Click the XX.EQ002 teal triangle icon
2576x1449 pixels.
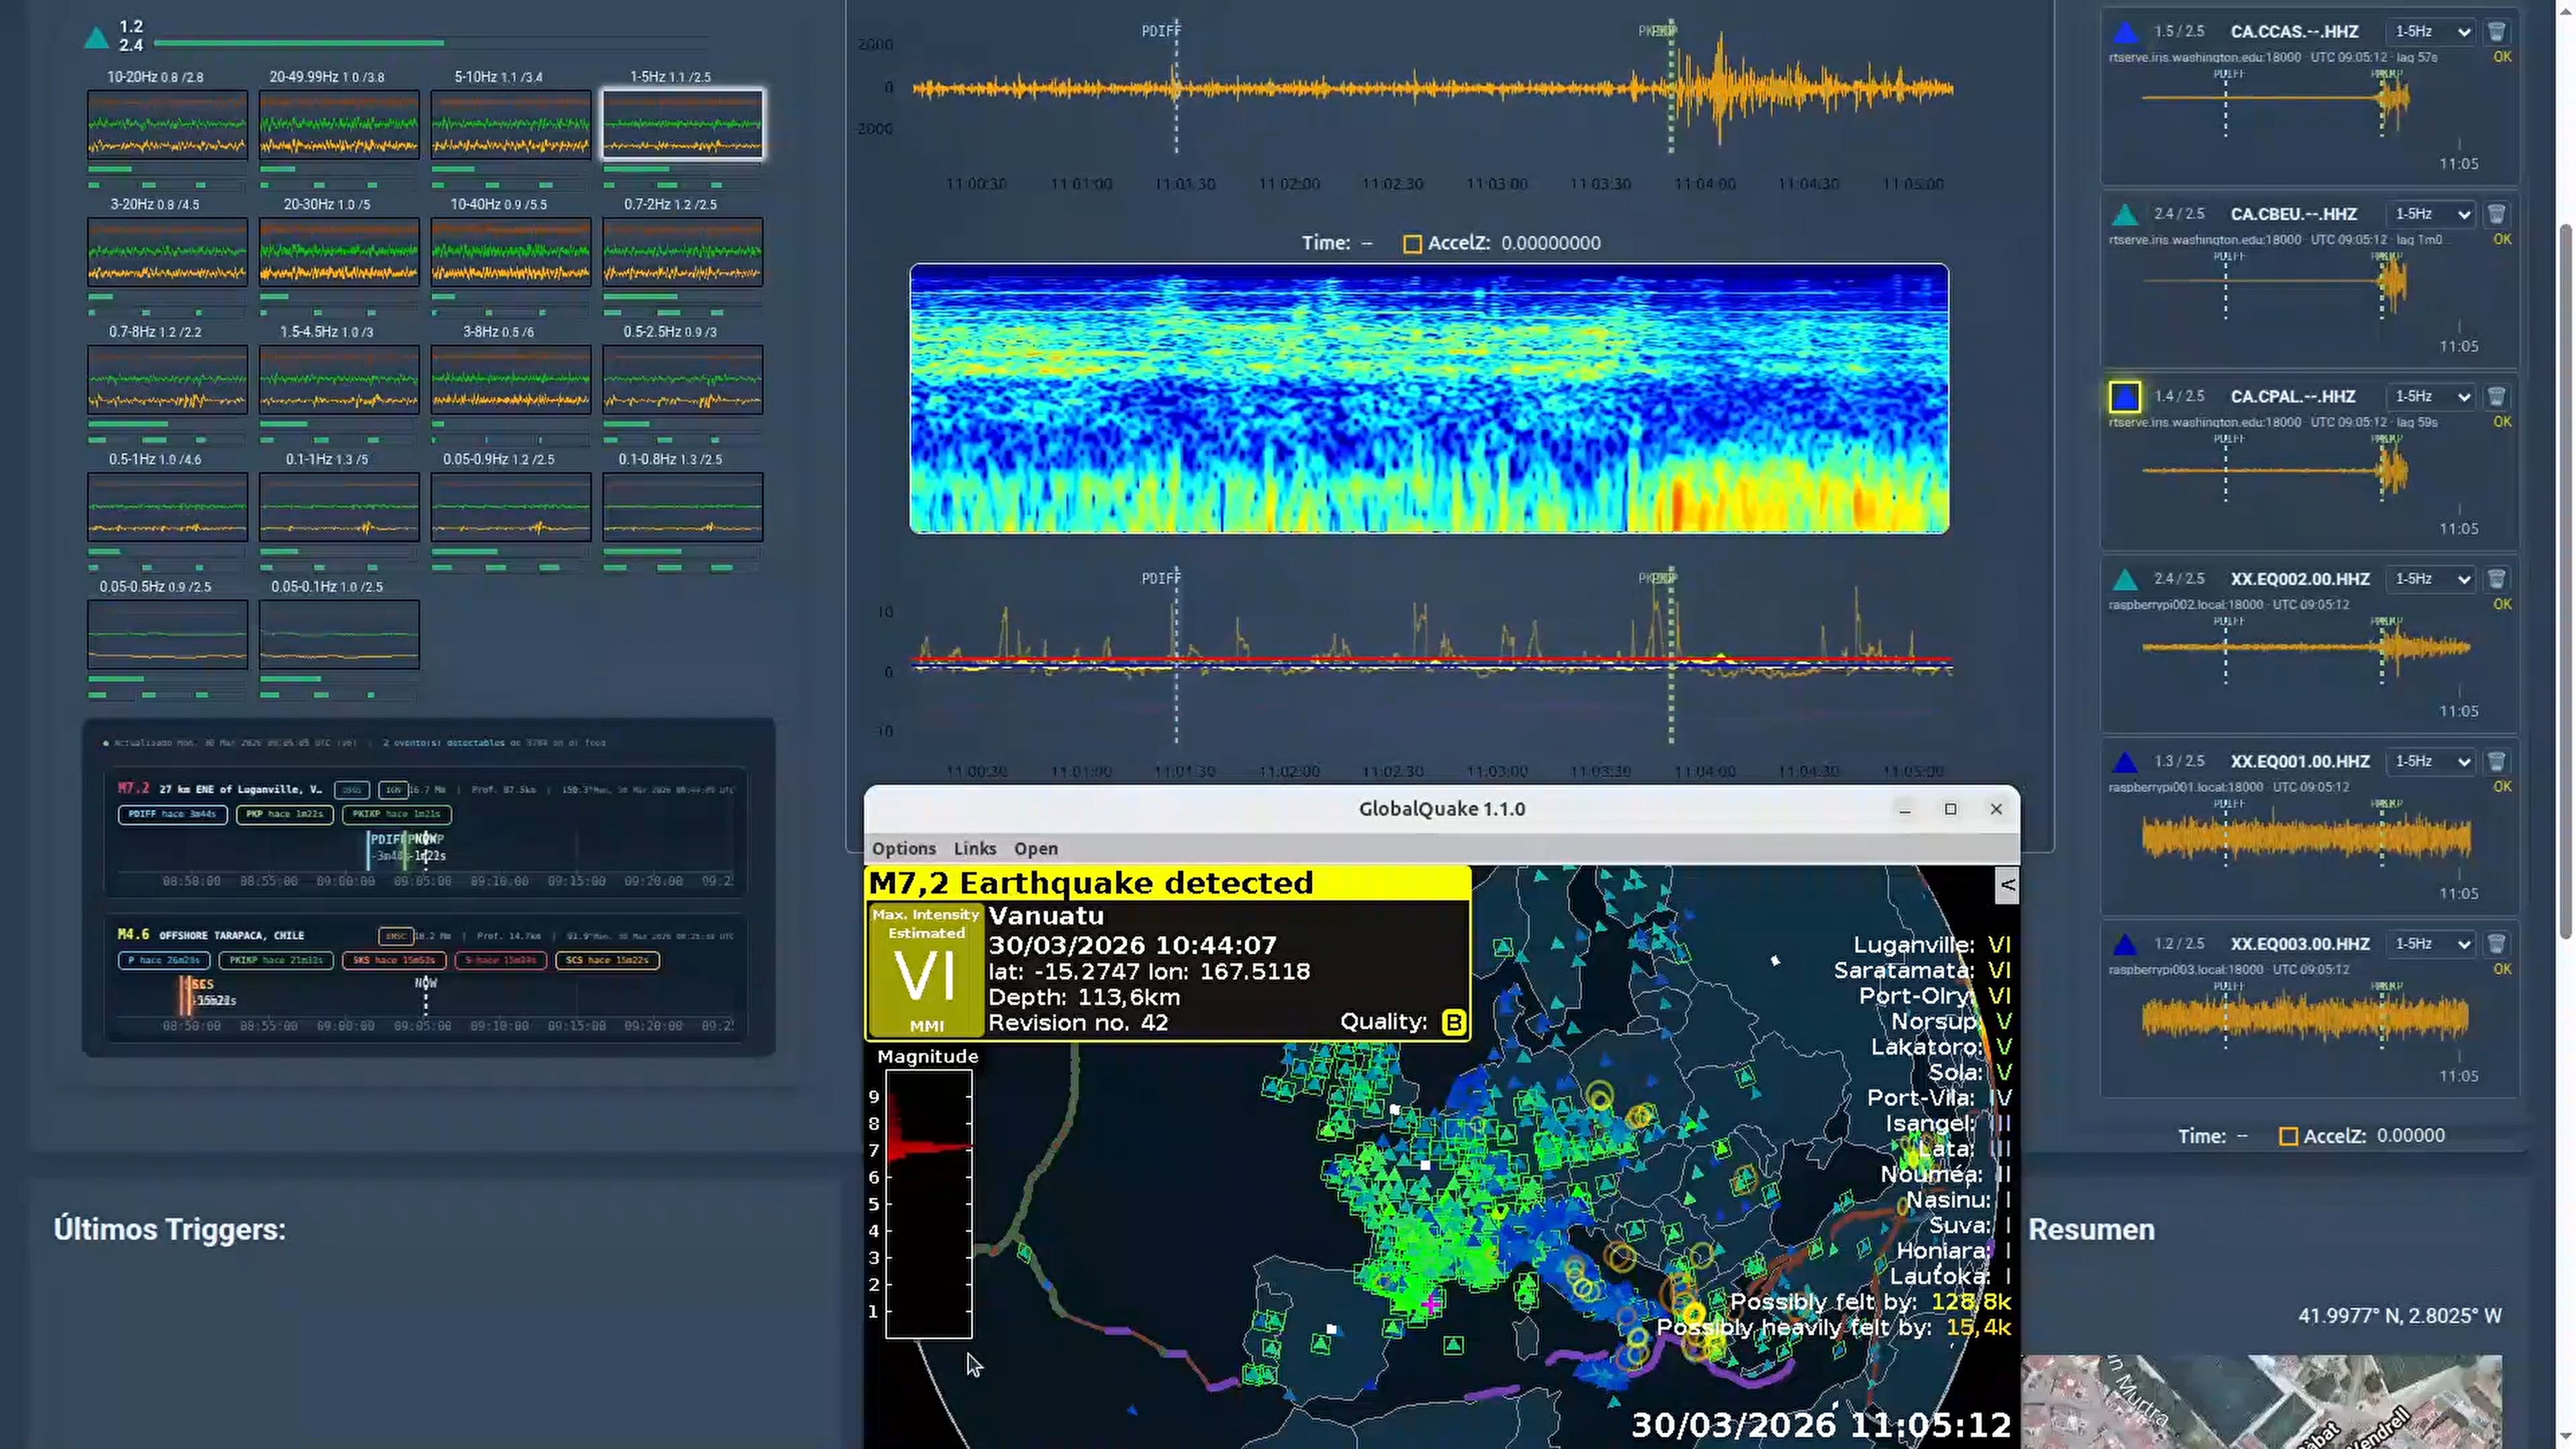(2125, 580)
